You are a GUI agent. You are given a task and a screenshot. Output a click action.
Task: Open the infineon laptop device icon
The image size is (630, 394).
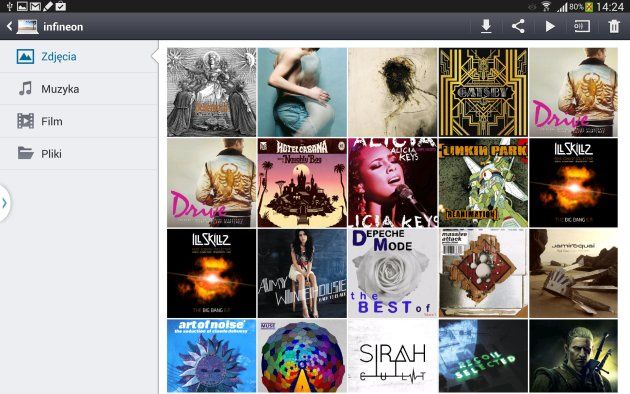[27, 27]
